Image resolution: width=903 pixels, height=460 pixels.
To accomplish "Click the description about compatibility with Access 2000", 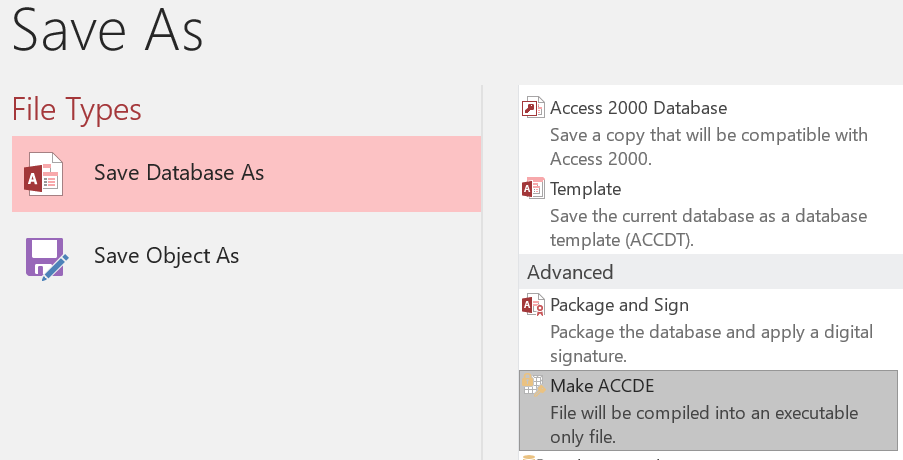I will click(709, 147).
